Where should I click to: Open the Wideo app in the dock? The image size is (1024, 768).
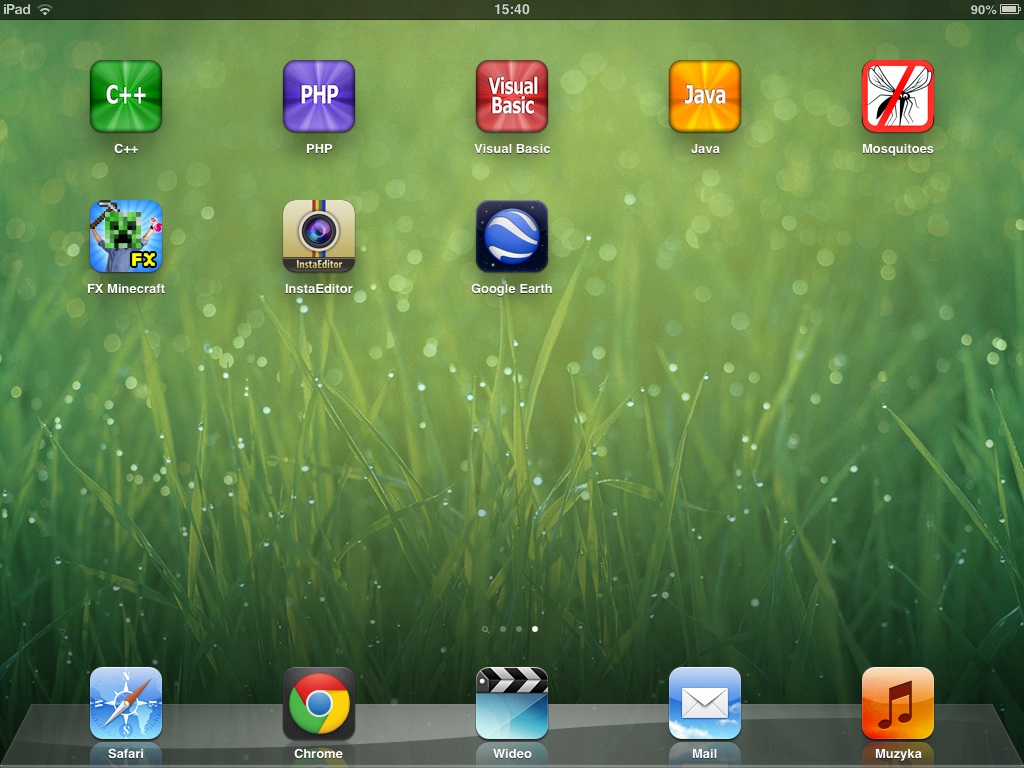tap(512, 703)
